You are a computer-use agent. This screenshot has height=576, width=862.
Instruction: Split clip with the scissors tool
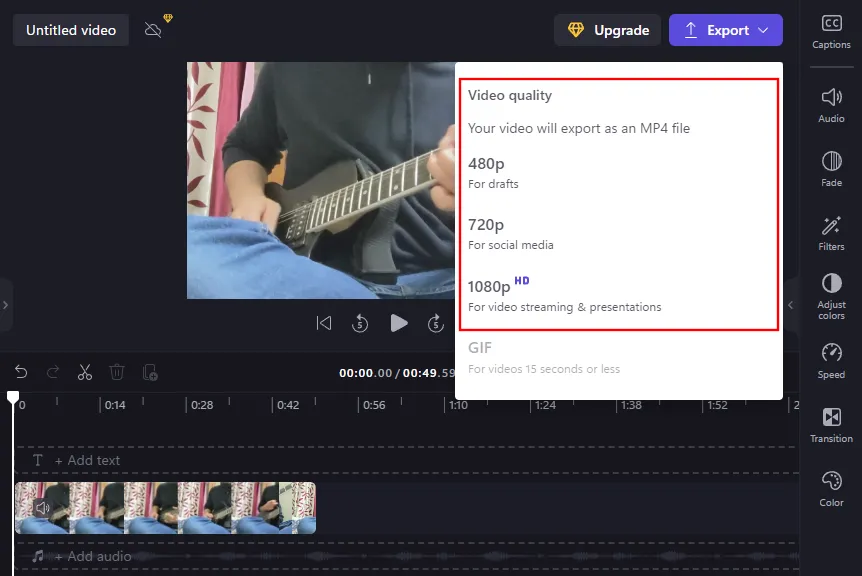point(85,373)
